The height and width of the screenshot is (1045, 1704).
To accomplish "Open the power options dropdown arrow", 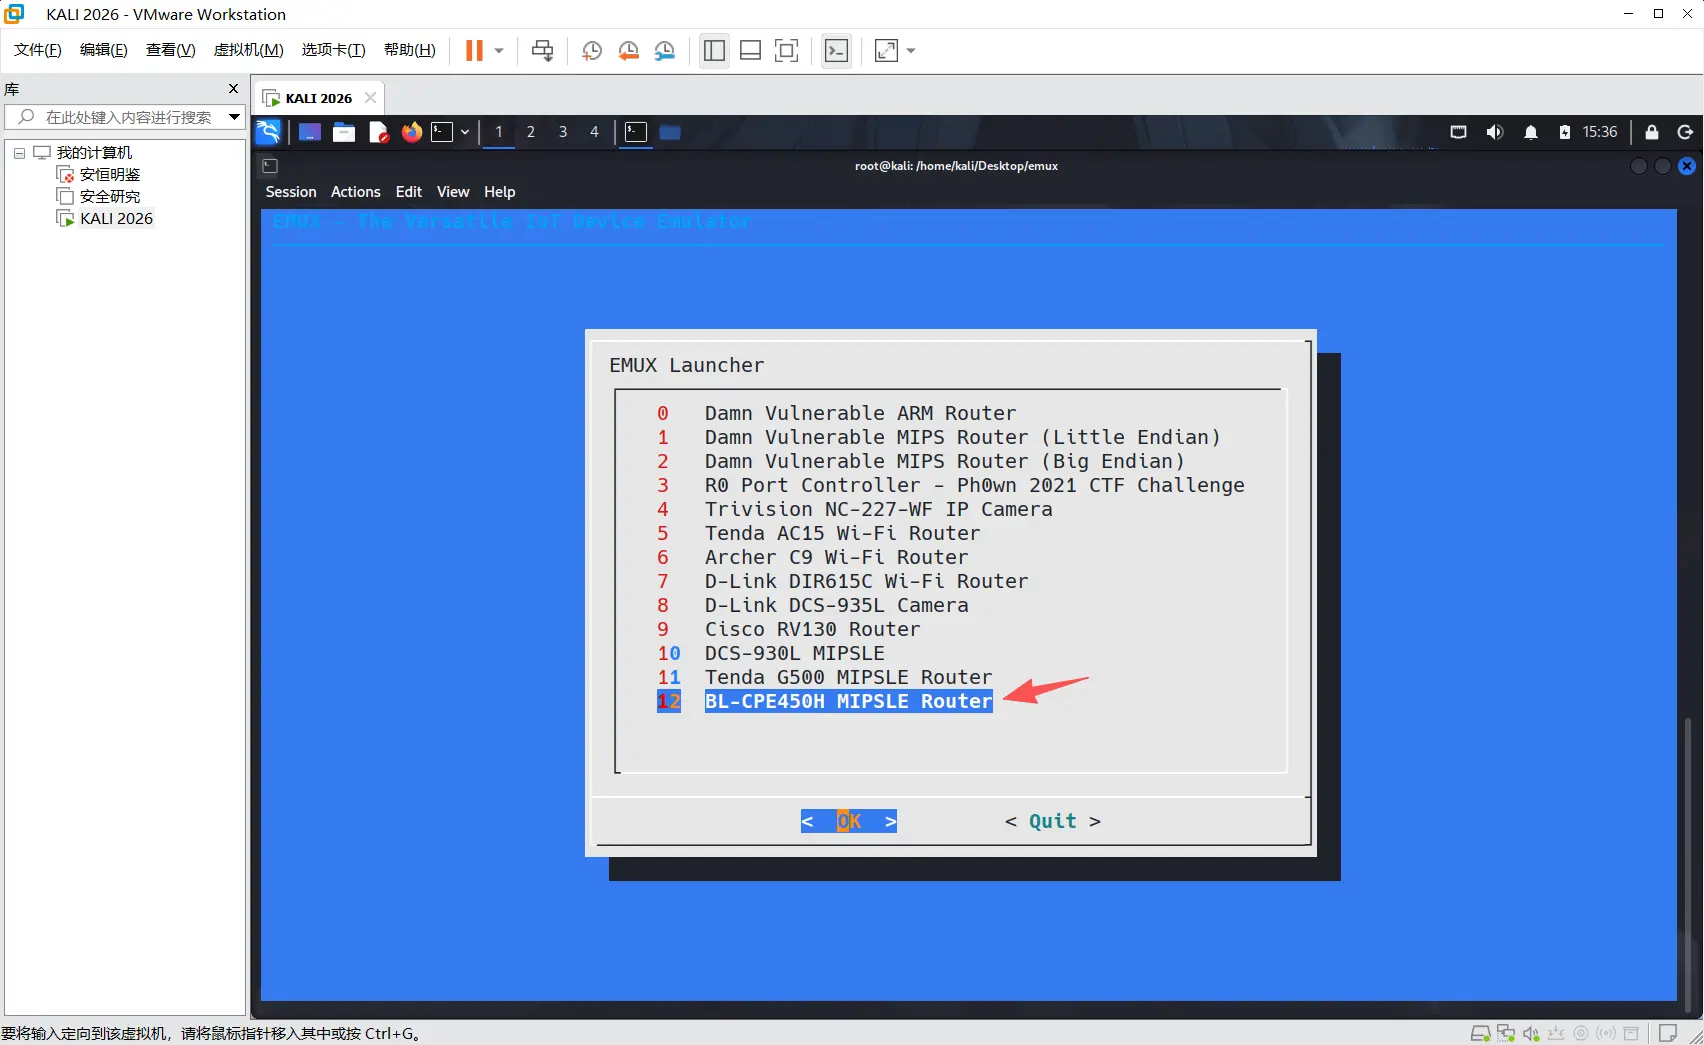I will pyautogui.click(x=499, y=51).
